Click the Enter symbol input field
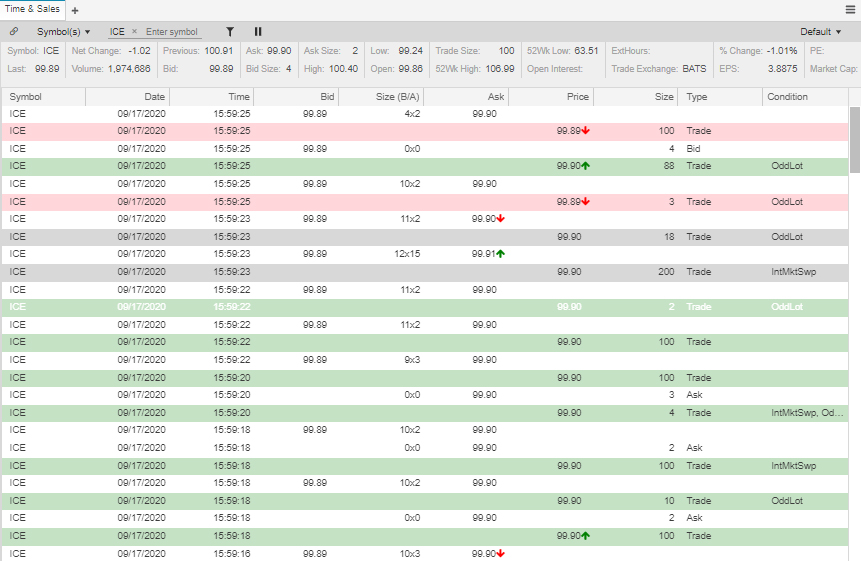 [172, 32]
